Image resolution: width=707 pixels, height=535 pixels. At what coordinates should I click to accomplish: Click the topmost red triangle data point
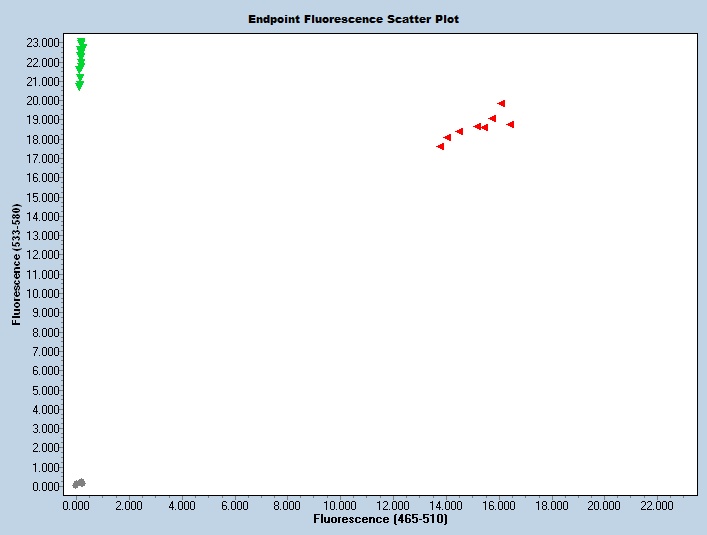tap(501, 103)
